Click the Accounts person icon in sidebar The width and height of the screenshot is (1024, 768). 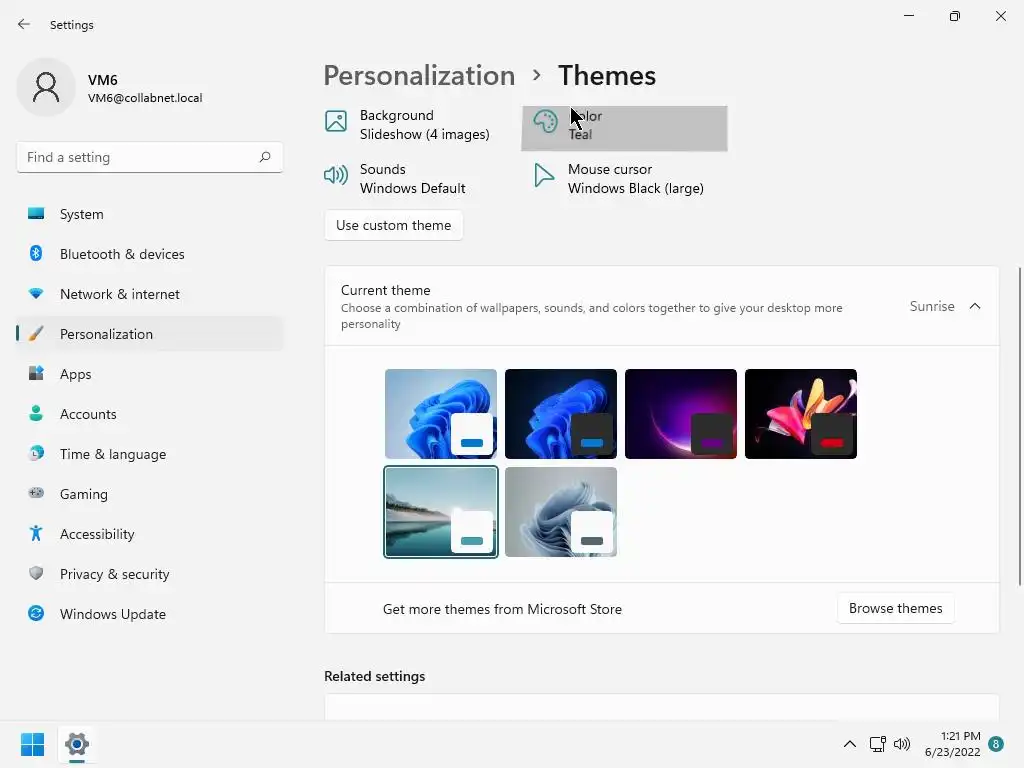click(36, 413)
